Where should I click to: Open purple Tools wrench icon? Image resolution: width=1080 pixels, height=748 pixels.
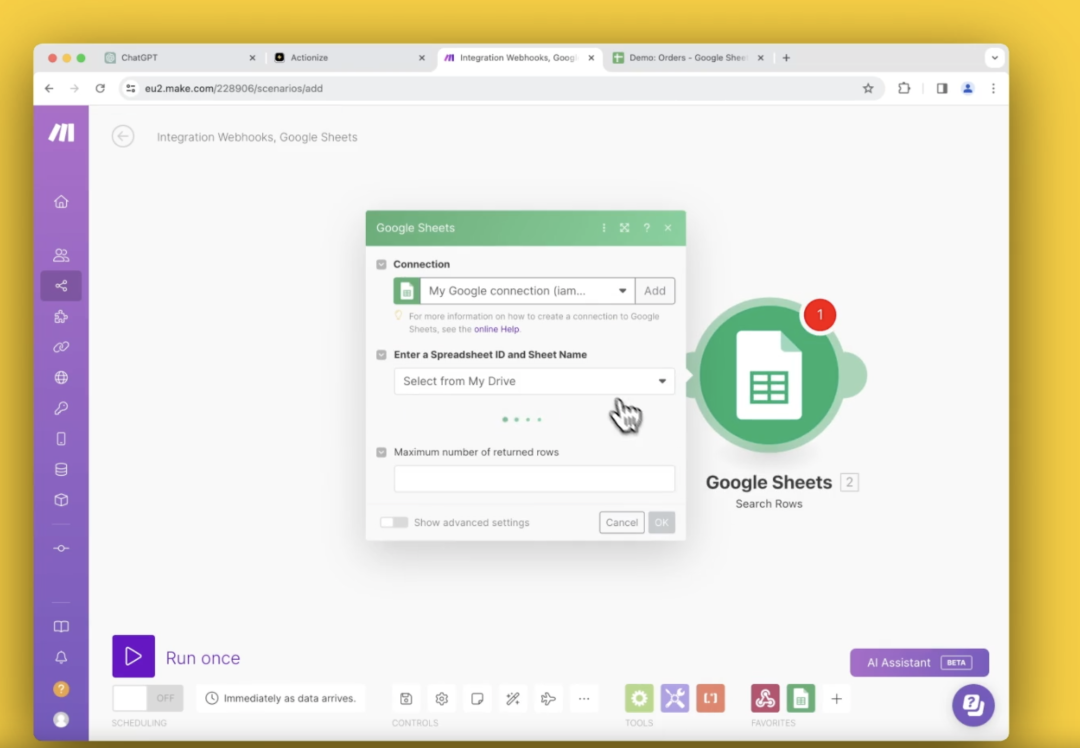click(x=675, y=698)
